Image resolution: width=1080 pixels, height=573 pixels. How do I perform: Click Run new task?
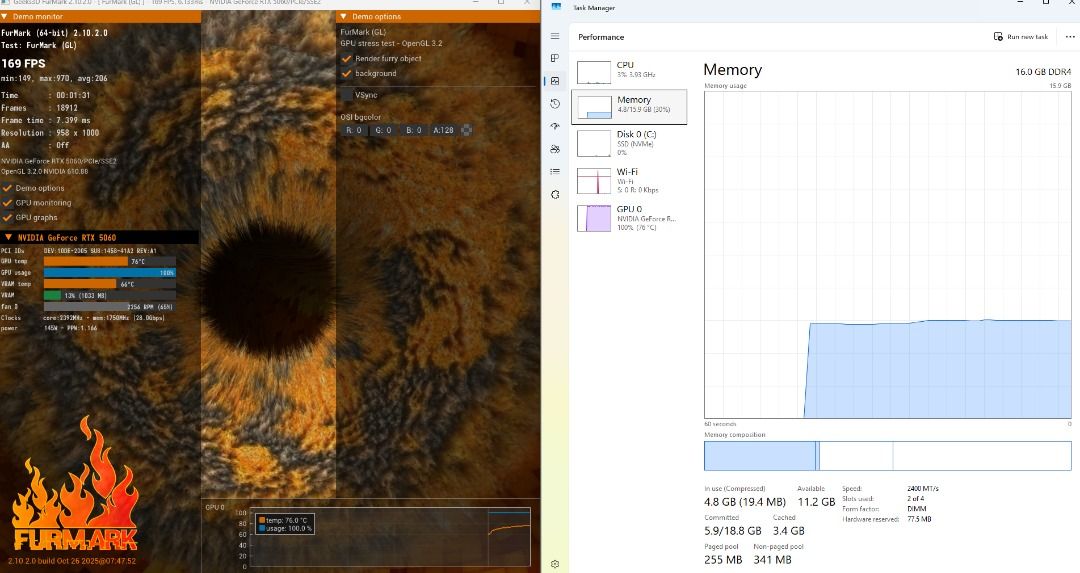click(1021, 37)
